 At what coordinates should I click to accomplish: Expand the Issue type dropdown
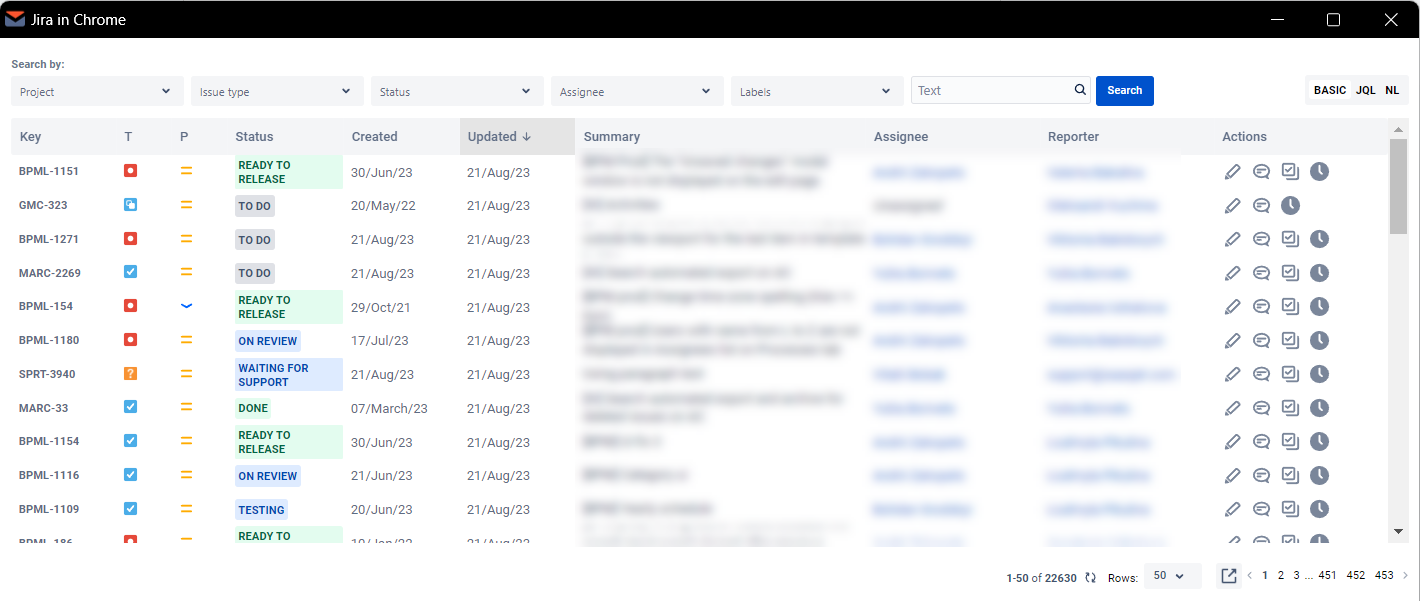click(277, 91)
